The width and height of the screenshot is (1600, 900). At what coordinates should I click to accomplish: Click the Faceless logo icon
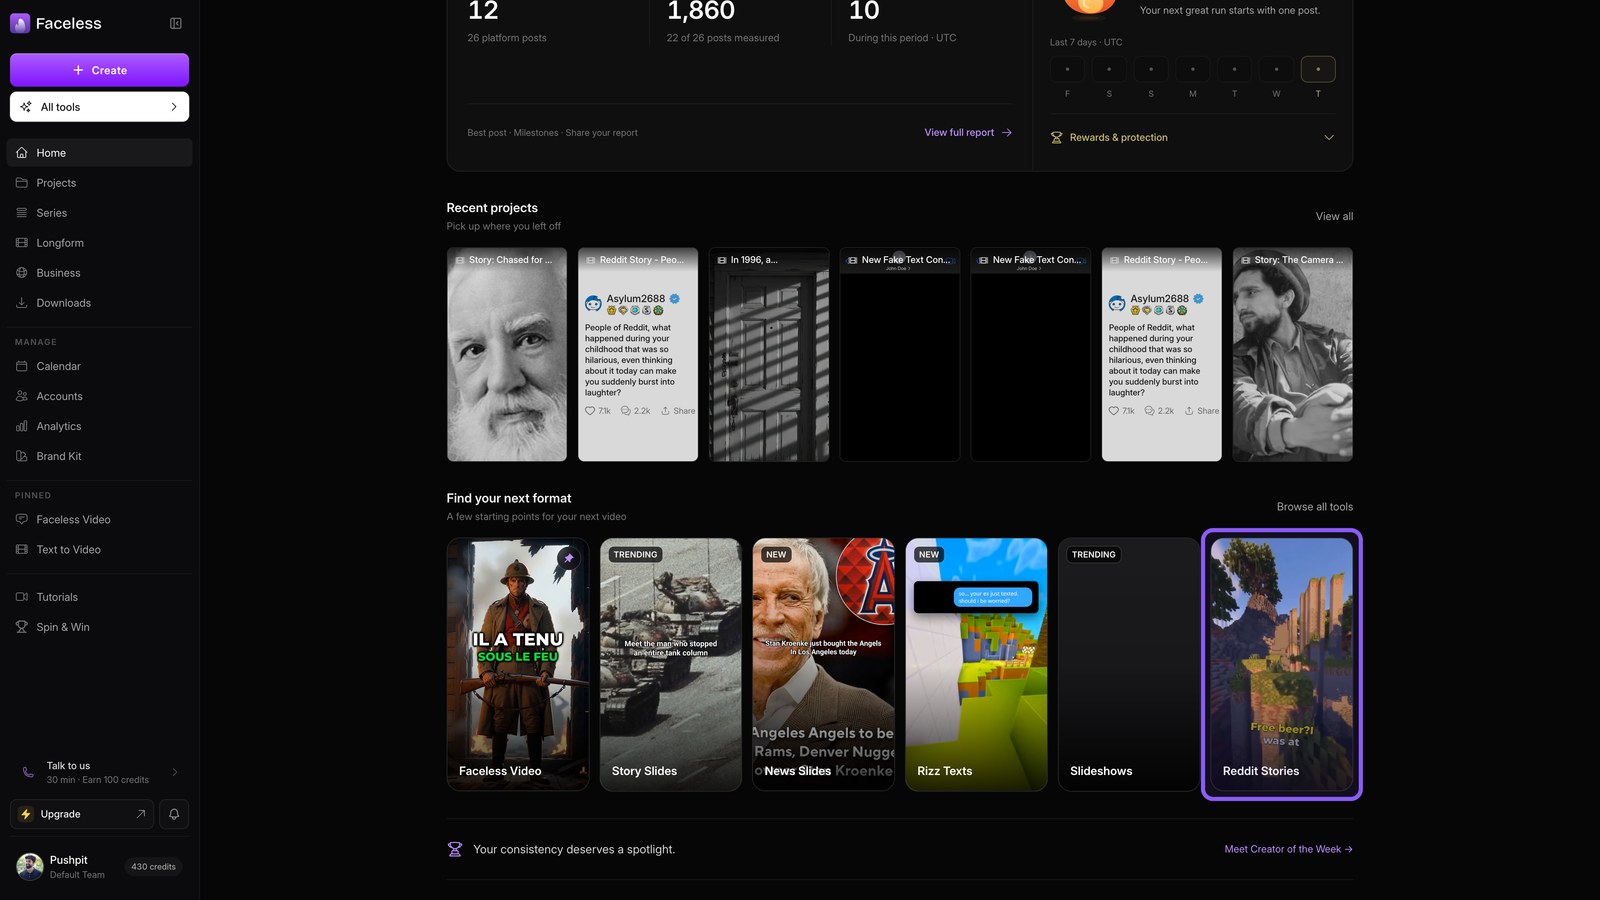click(20, 23)
